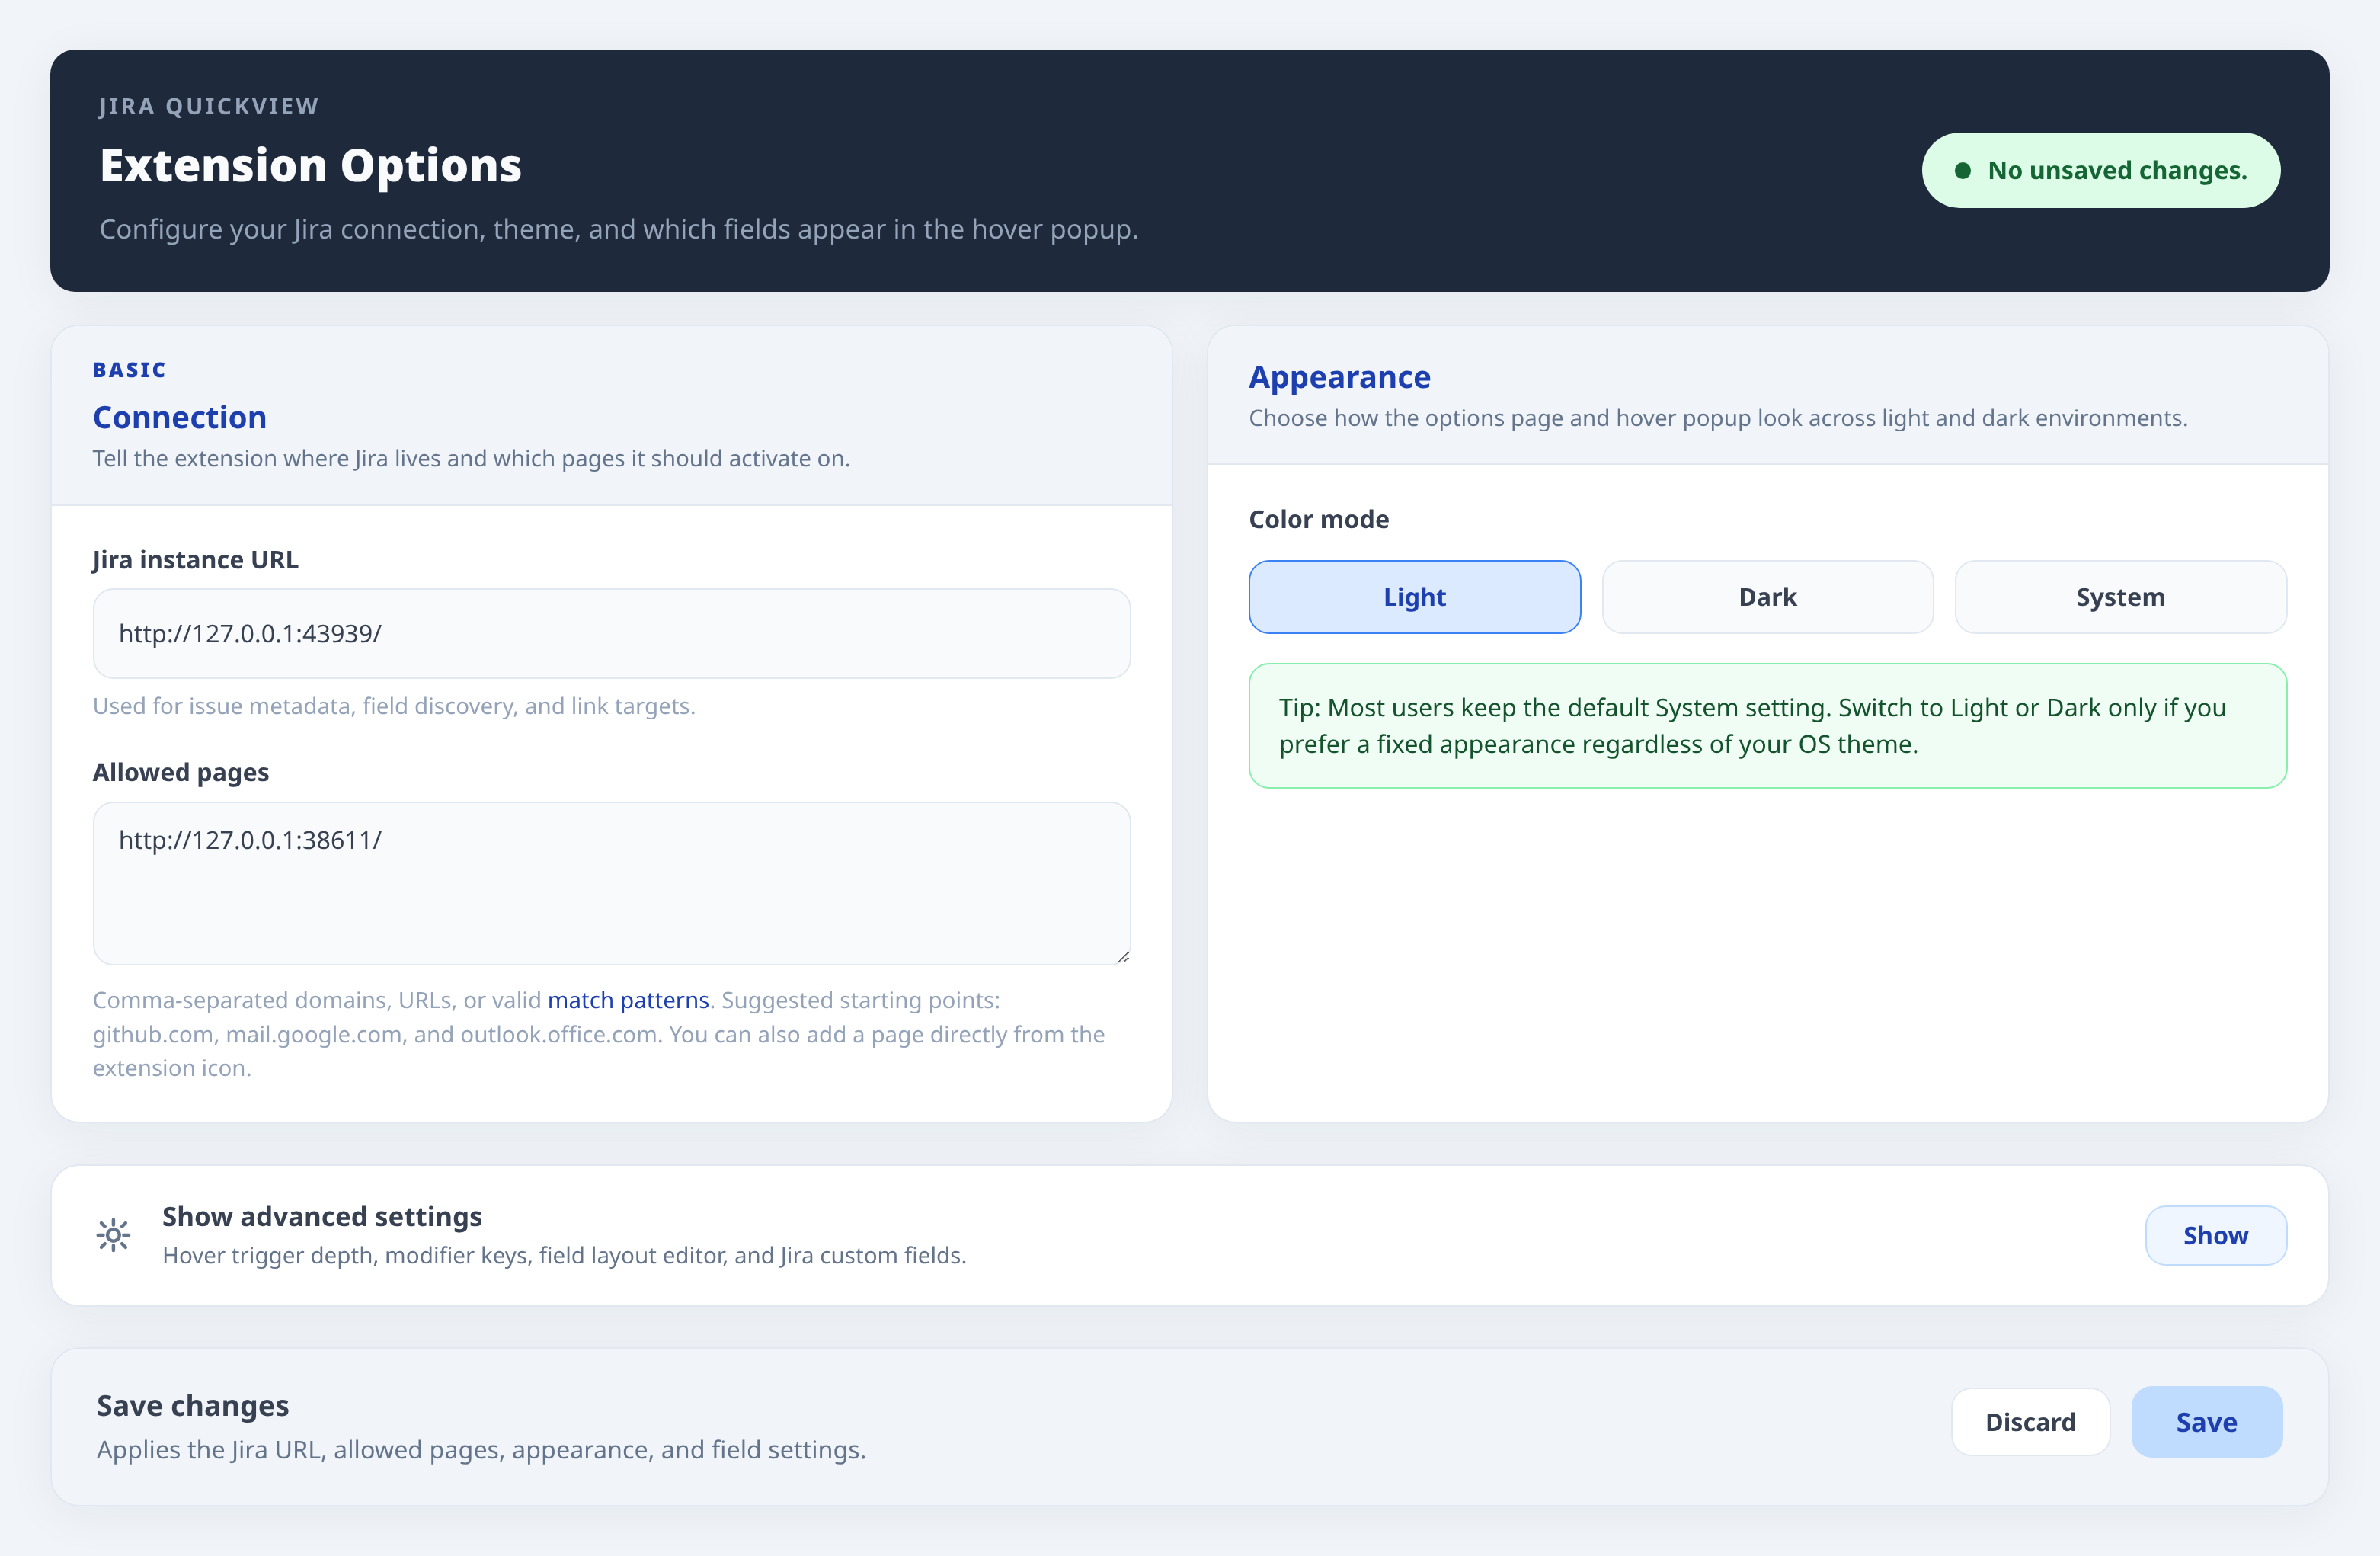2380x1556 pixels.
Task: Click the green tip box about System setting
Action: coord(1766,726)
